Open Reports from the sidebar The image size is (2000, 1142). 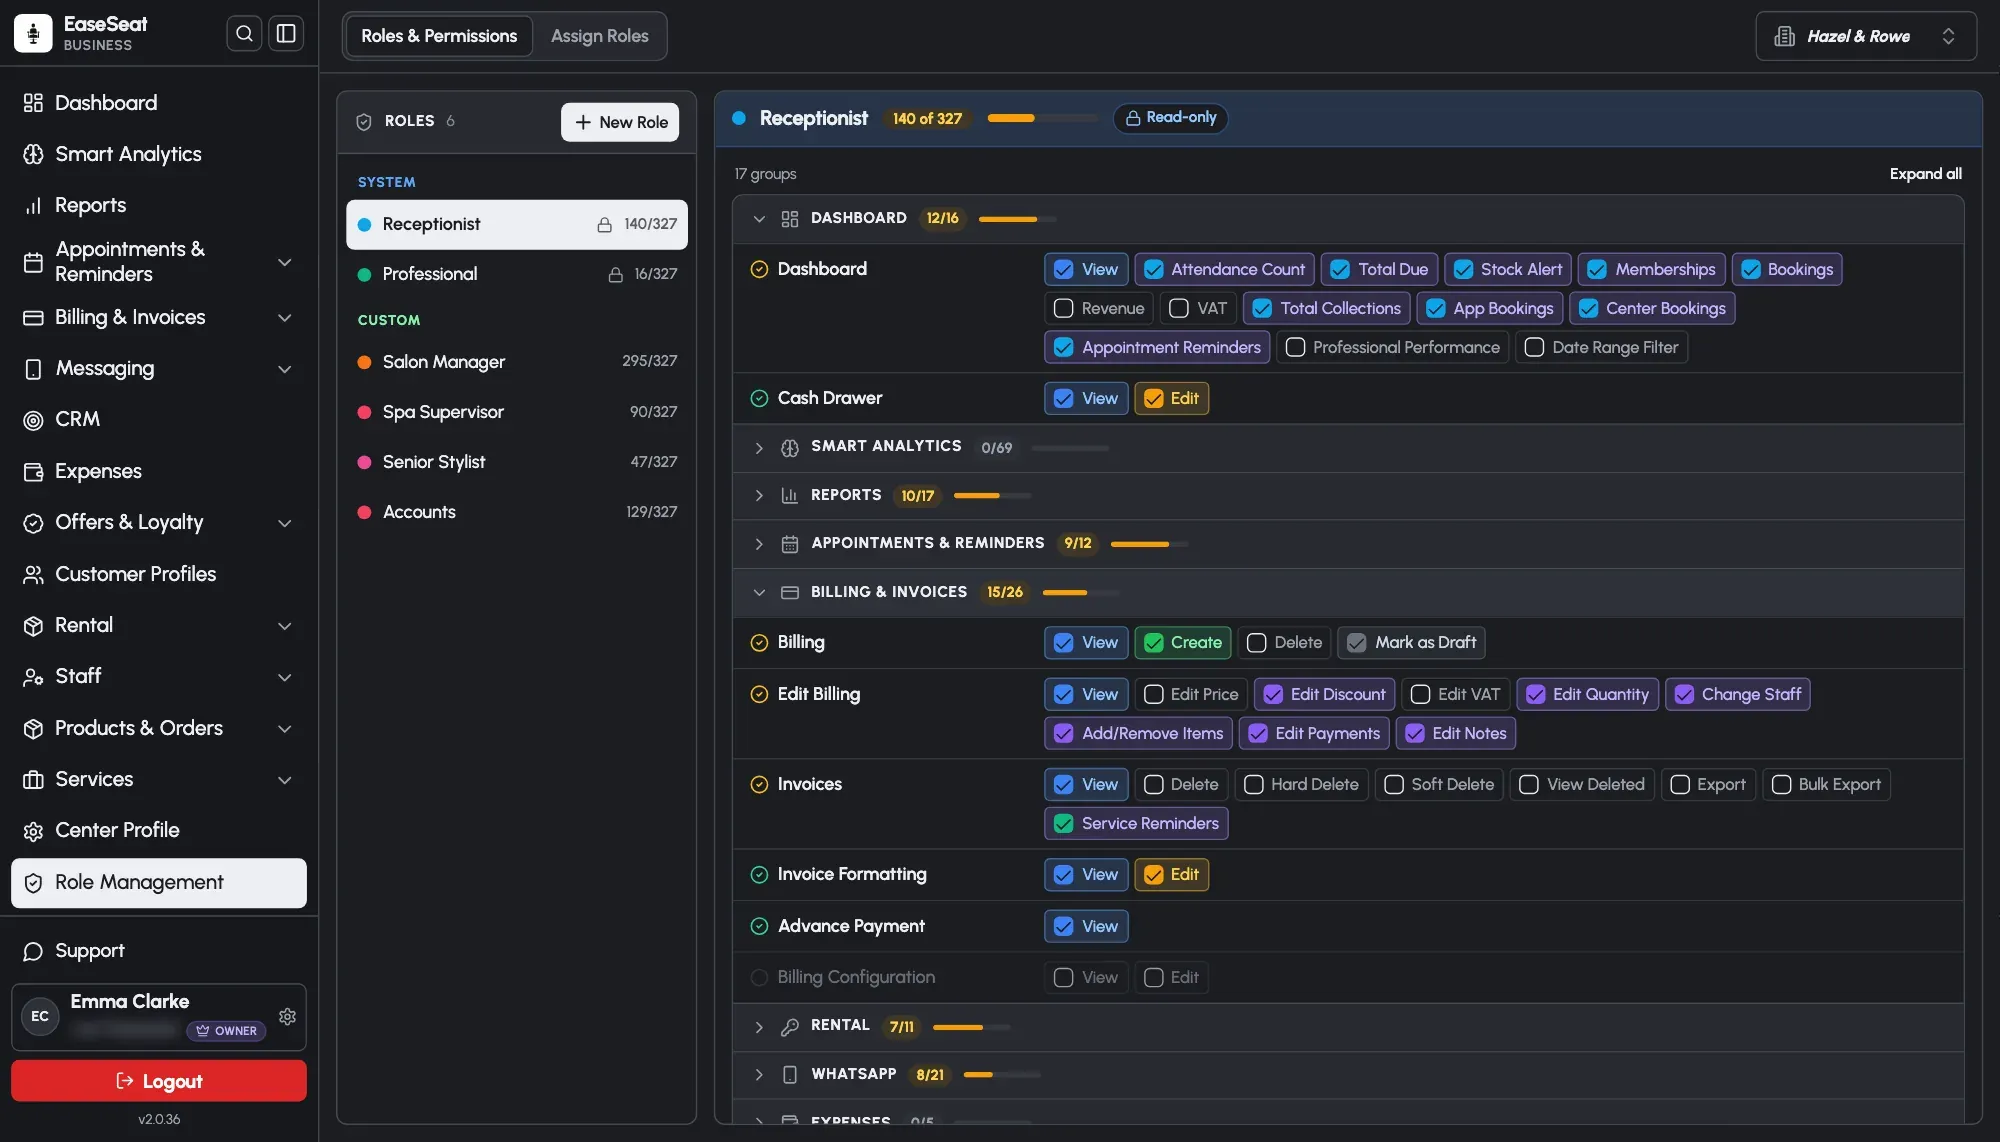pyautogui.click(x=159, y=205)
